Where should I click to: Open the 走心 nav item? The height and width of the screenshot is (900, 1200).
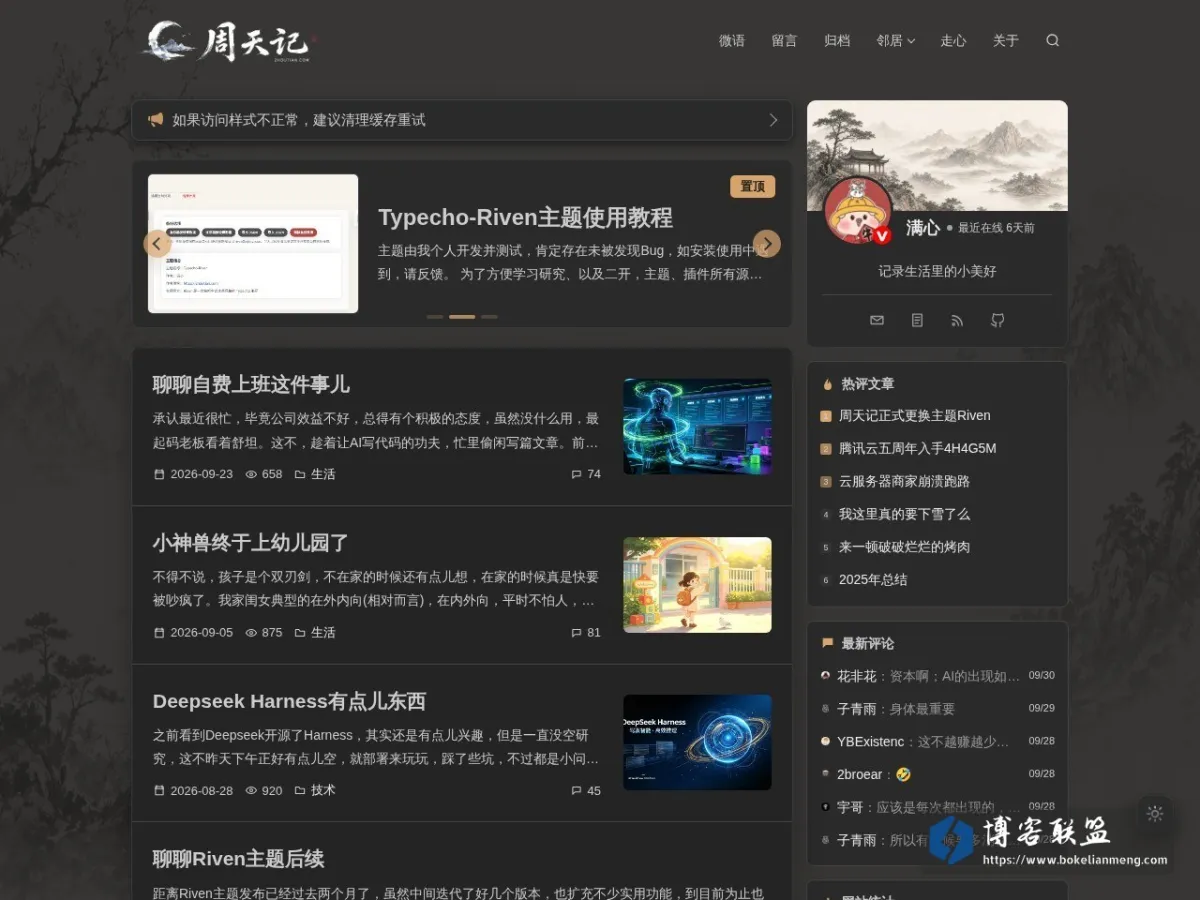(953, 41)
